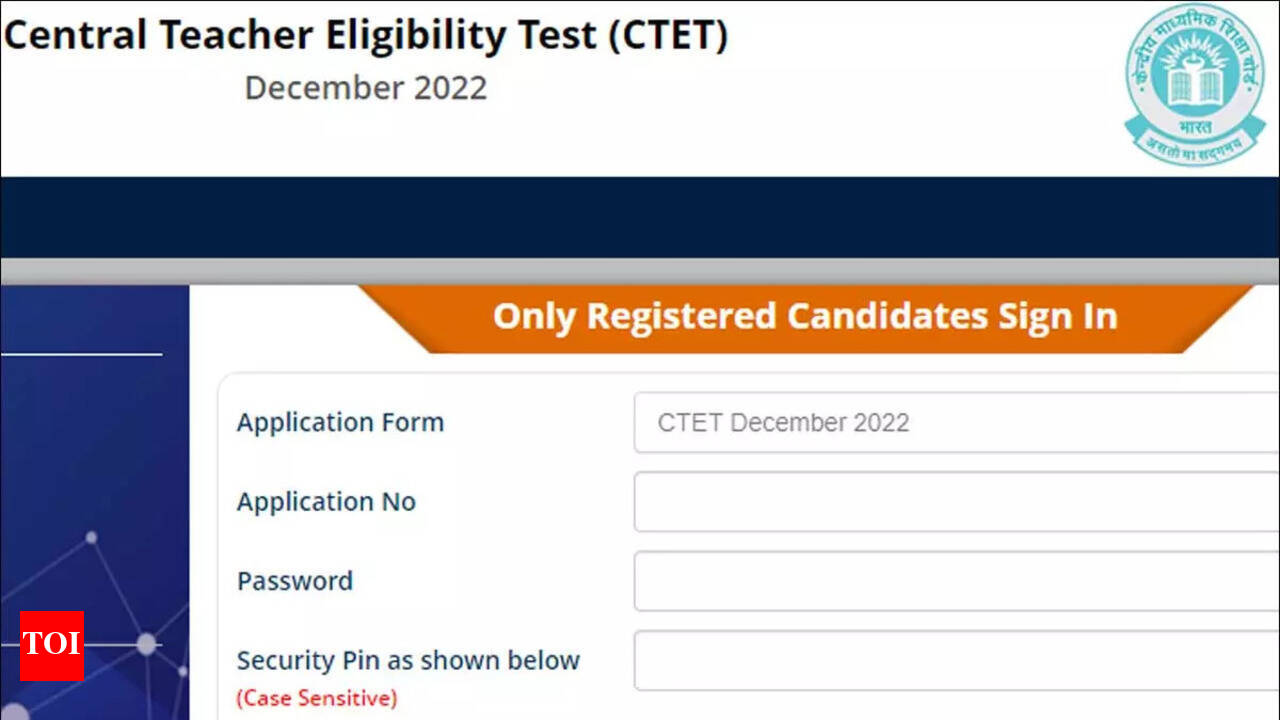The image size is (1280, 720).
Task: Click the red TOI logo badge
Action: (x=51, y=646)
